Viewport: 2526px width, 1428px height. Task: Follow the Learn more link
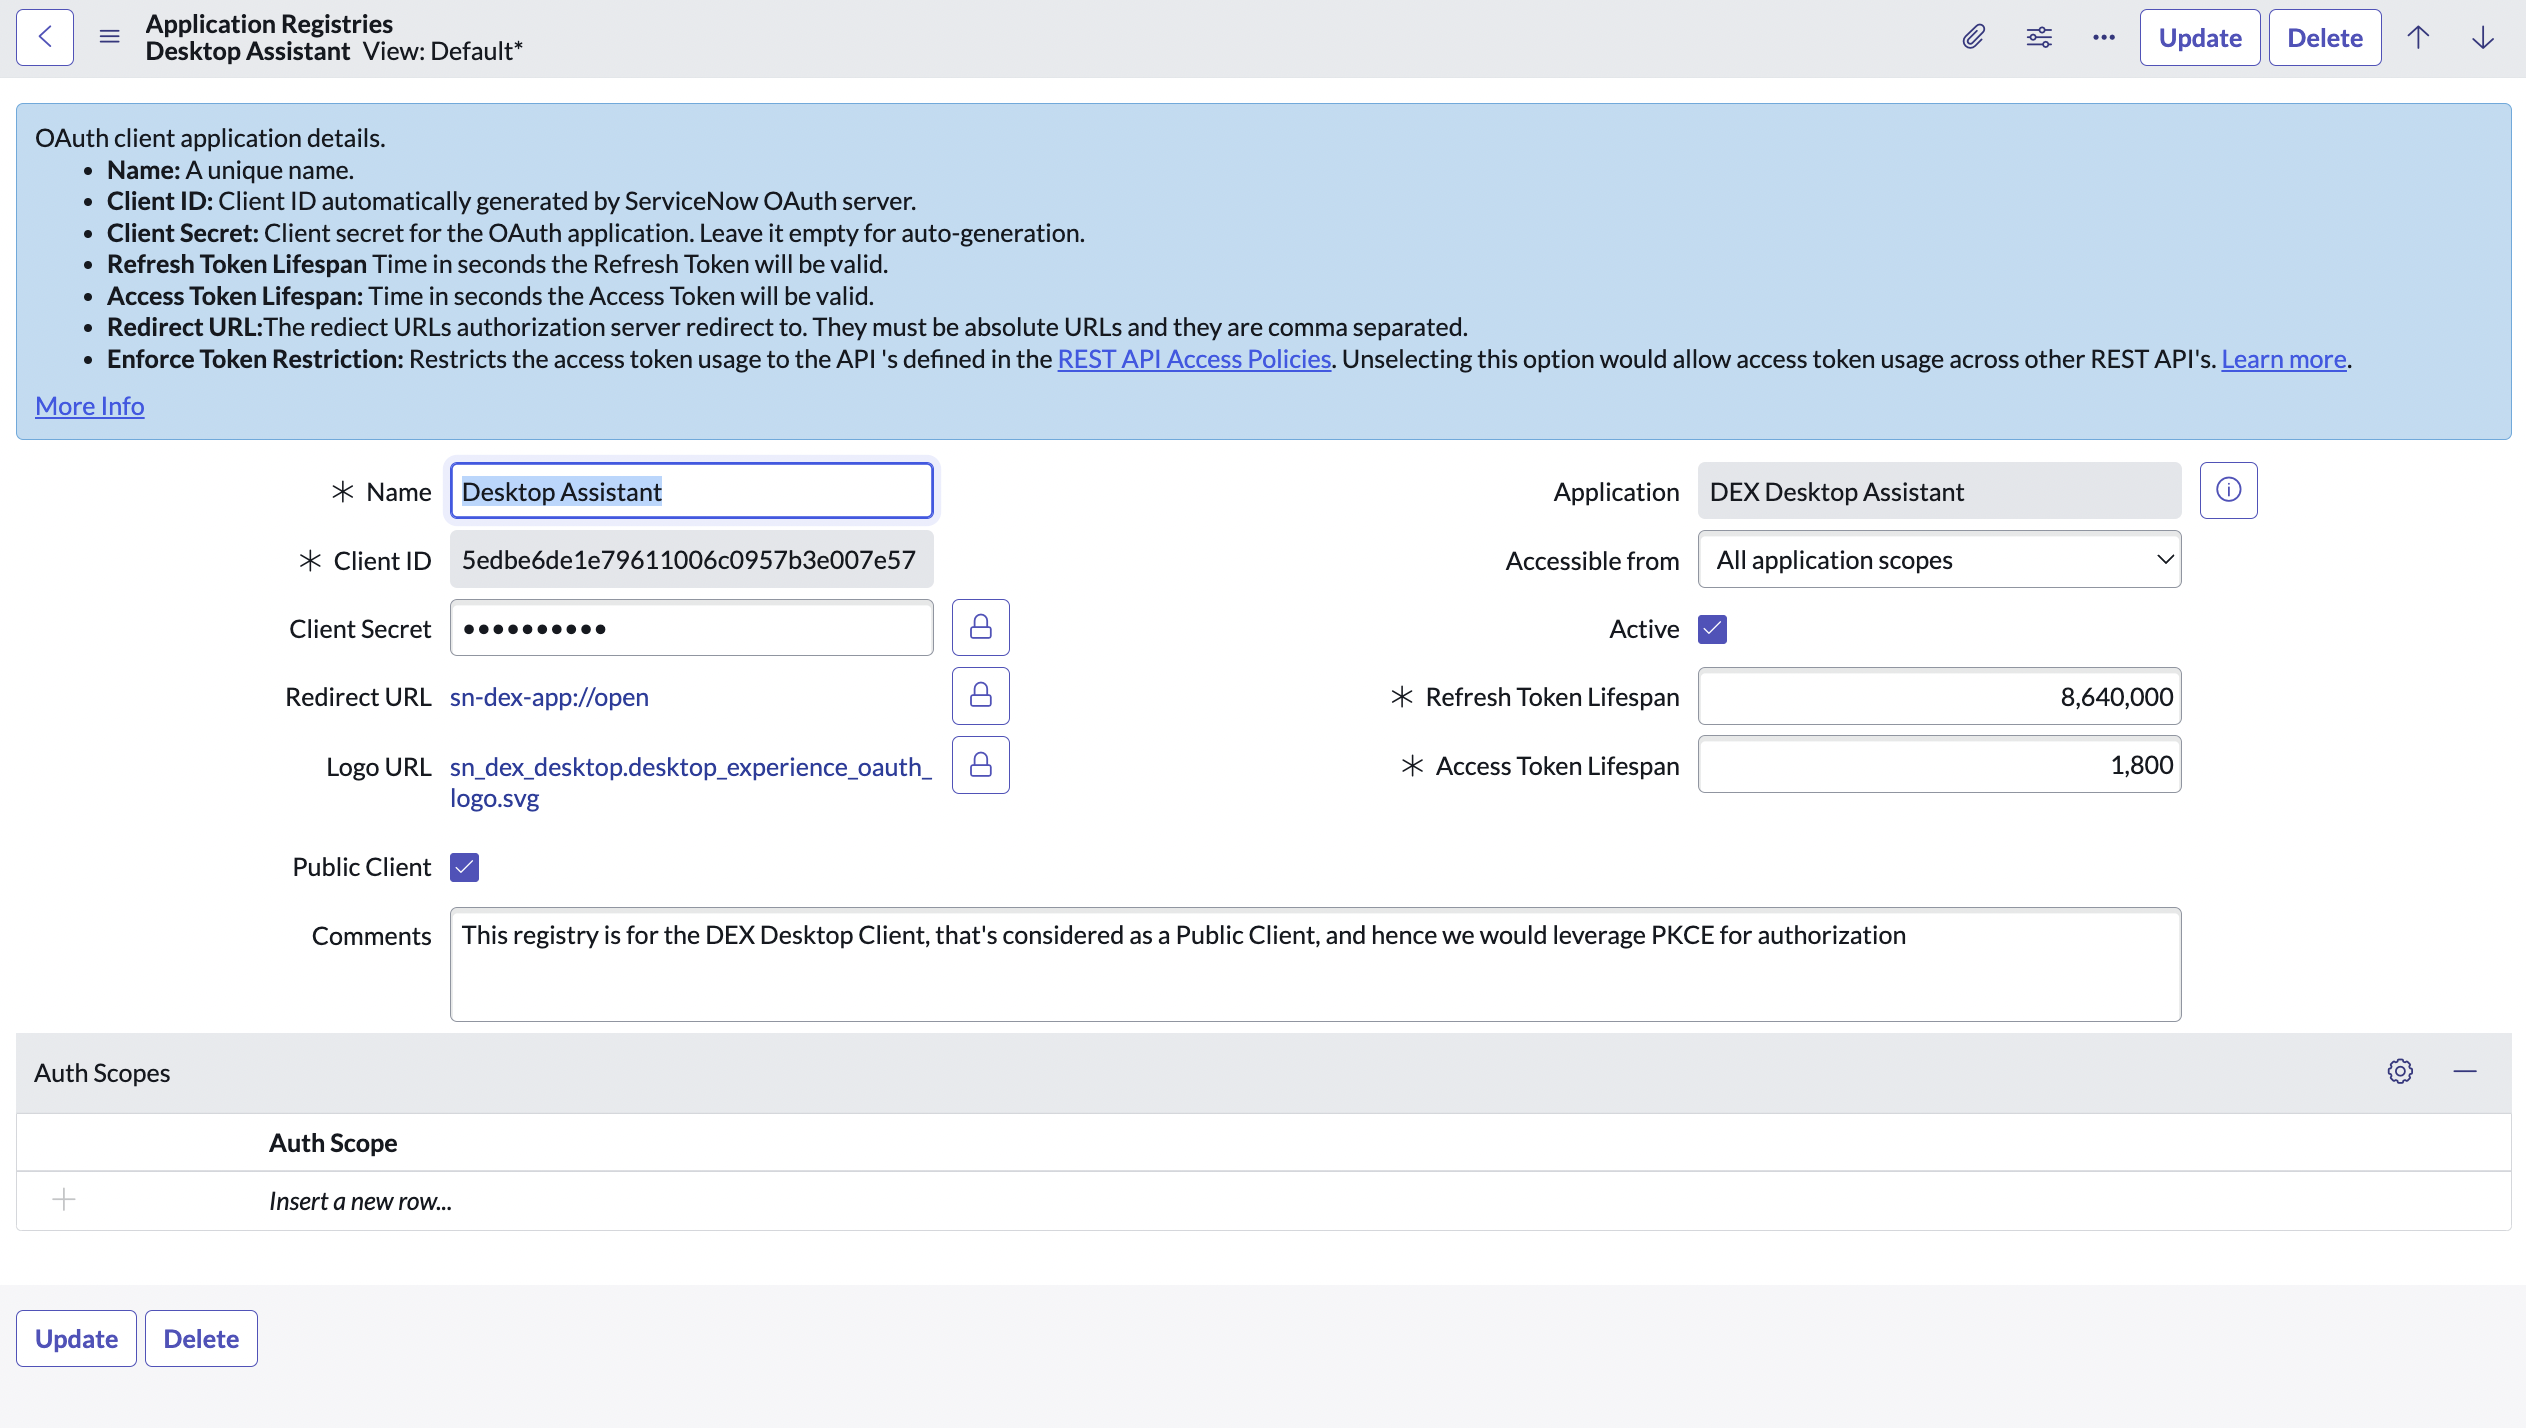click(x=2283, y=359)
